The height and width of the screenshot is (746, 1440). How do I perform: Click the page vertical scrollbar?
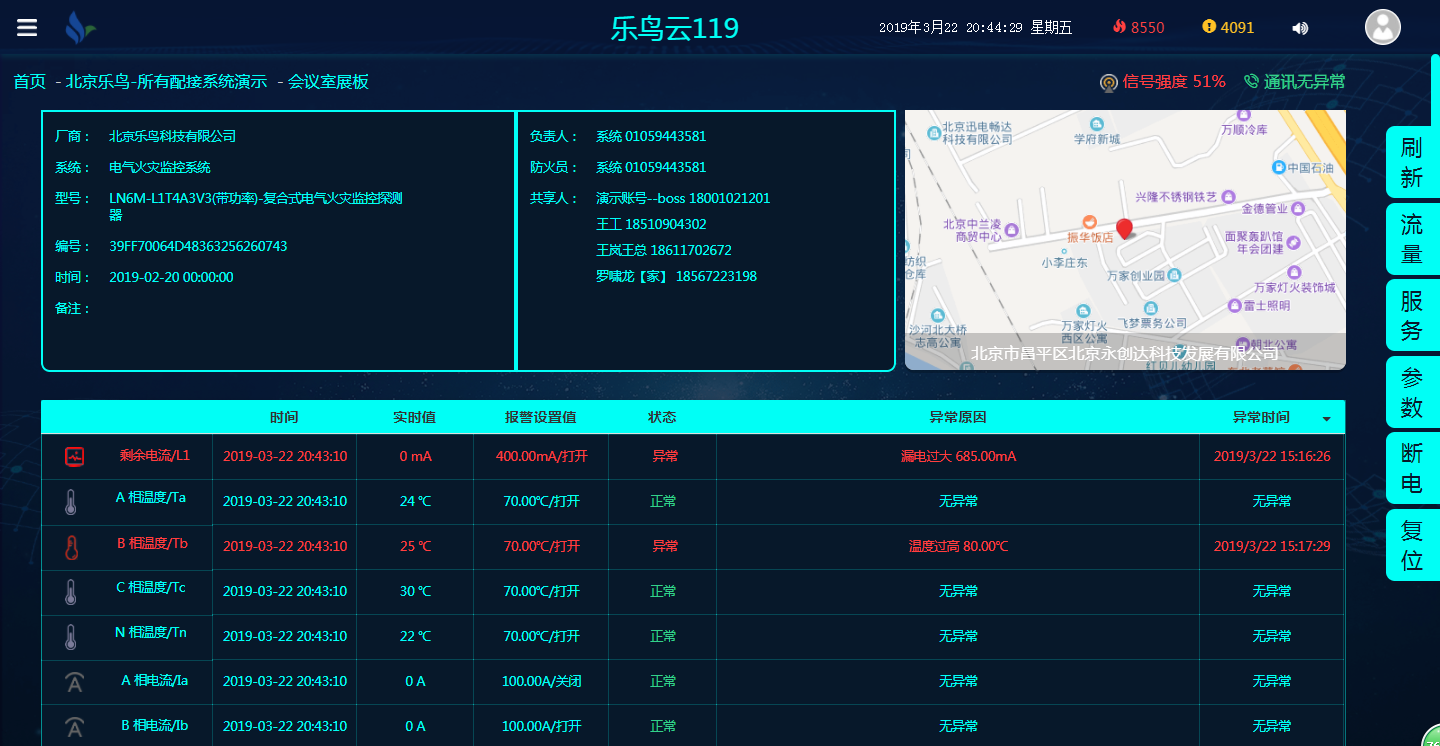coord(1435,90)
